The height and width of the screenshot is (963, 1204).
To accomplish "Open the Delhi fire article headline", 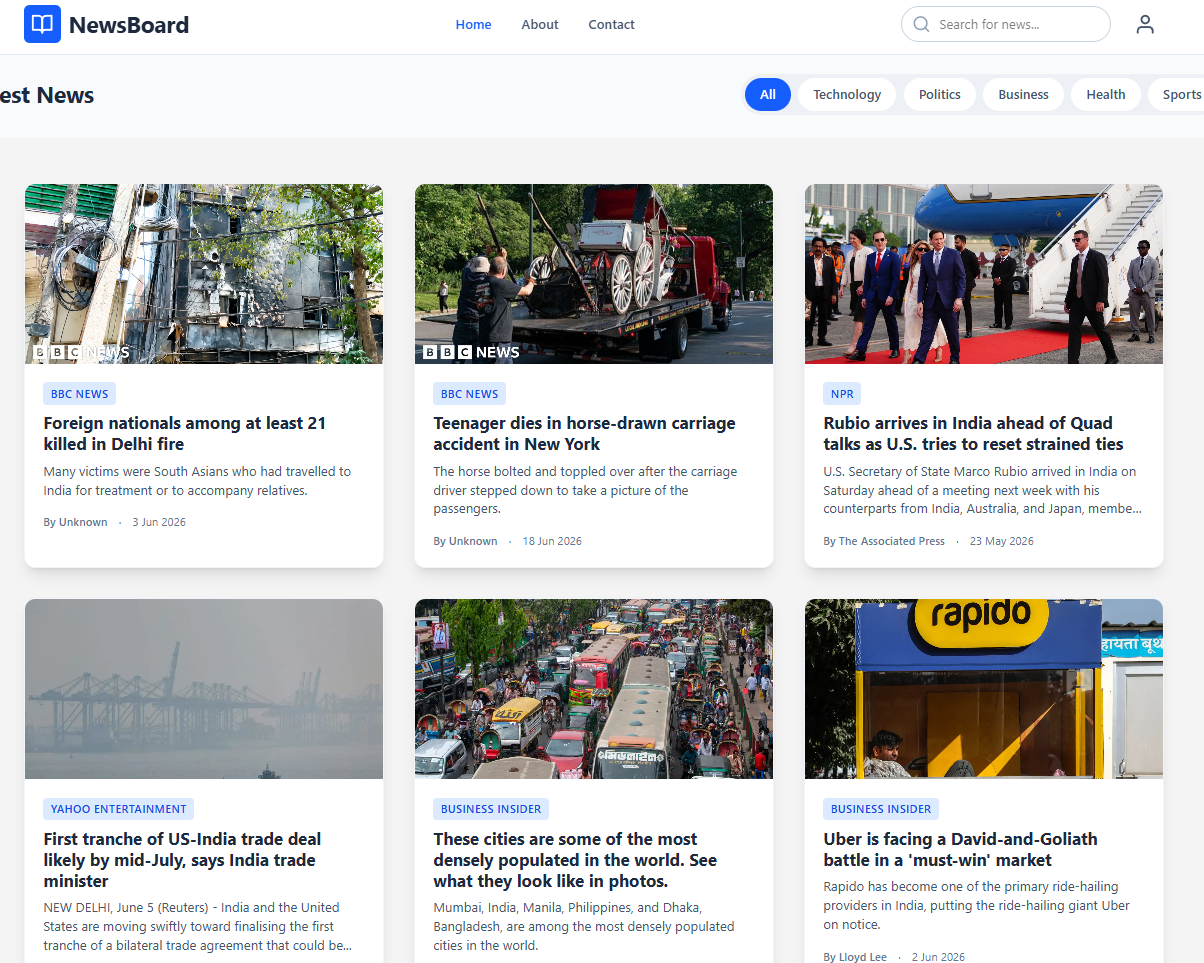I will (185, 434).
